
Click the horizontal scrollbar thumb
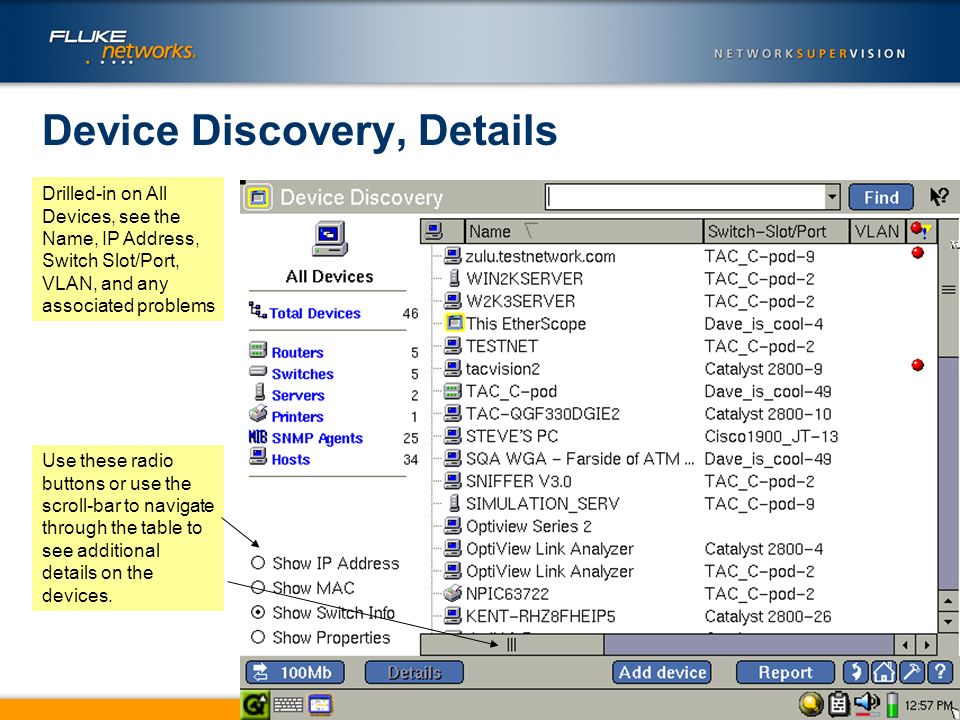(x=512, y=645)
